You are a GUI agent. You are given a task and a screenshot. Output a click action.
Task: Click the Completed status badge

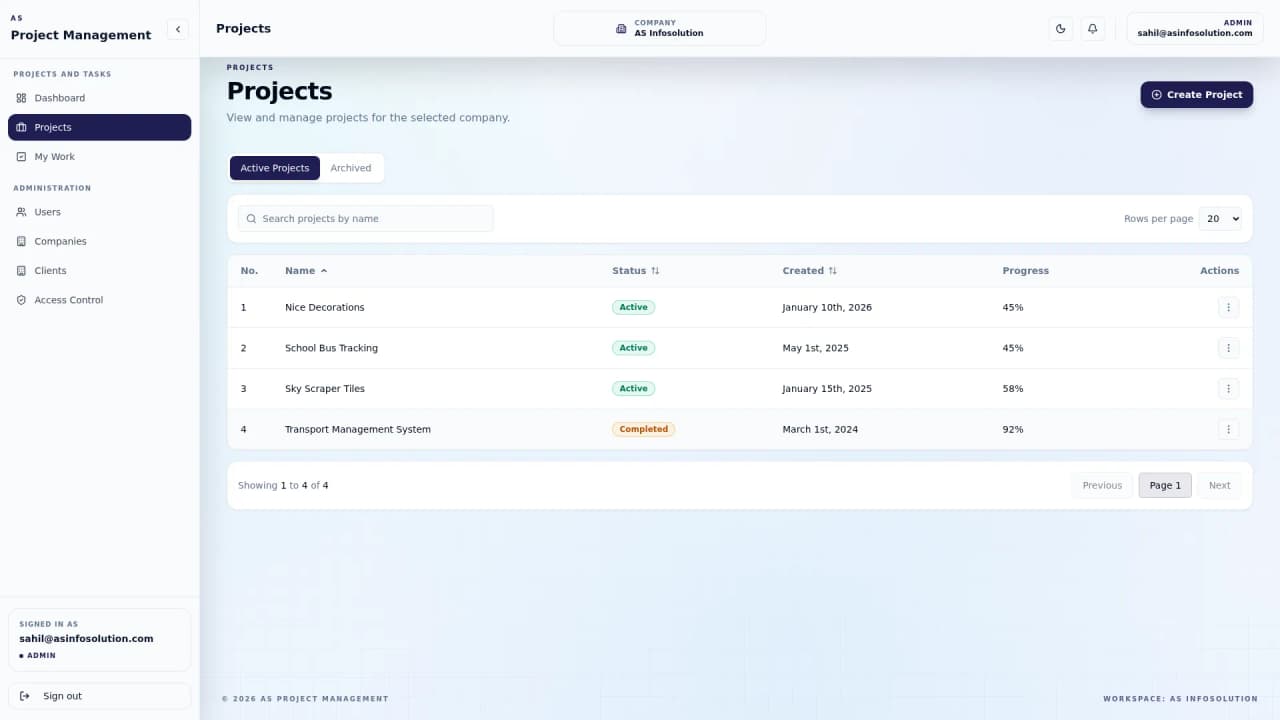click(x=643, y=429)
